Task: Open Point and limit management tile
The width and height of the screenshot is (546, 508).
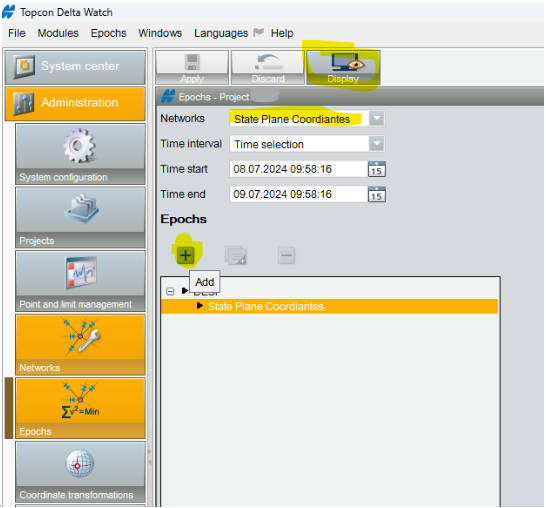Action: pos(80,281)
